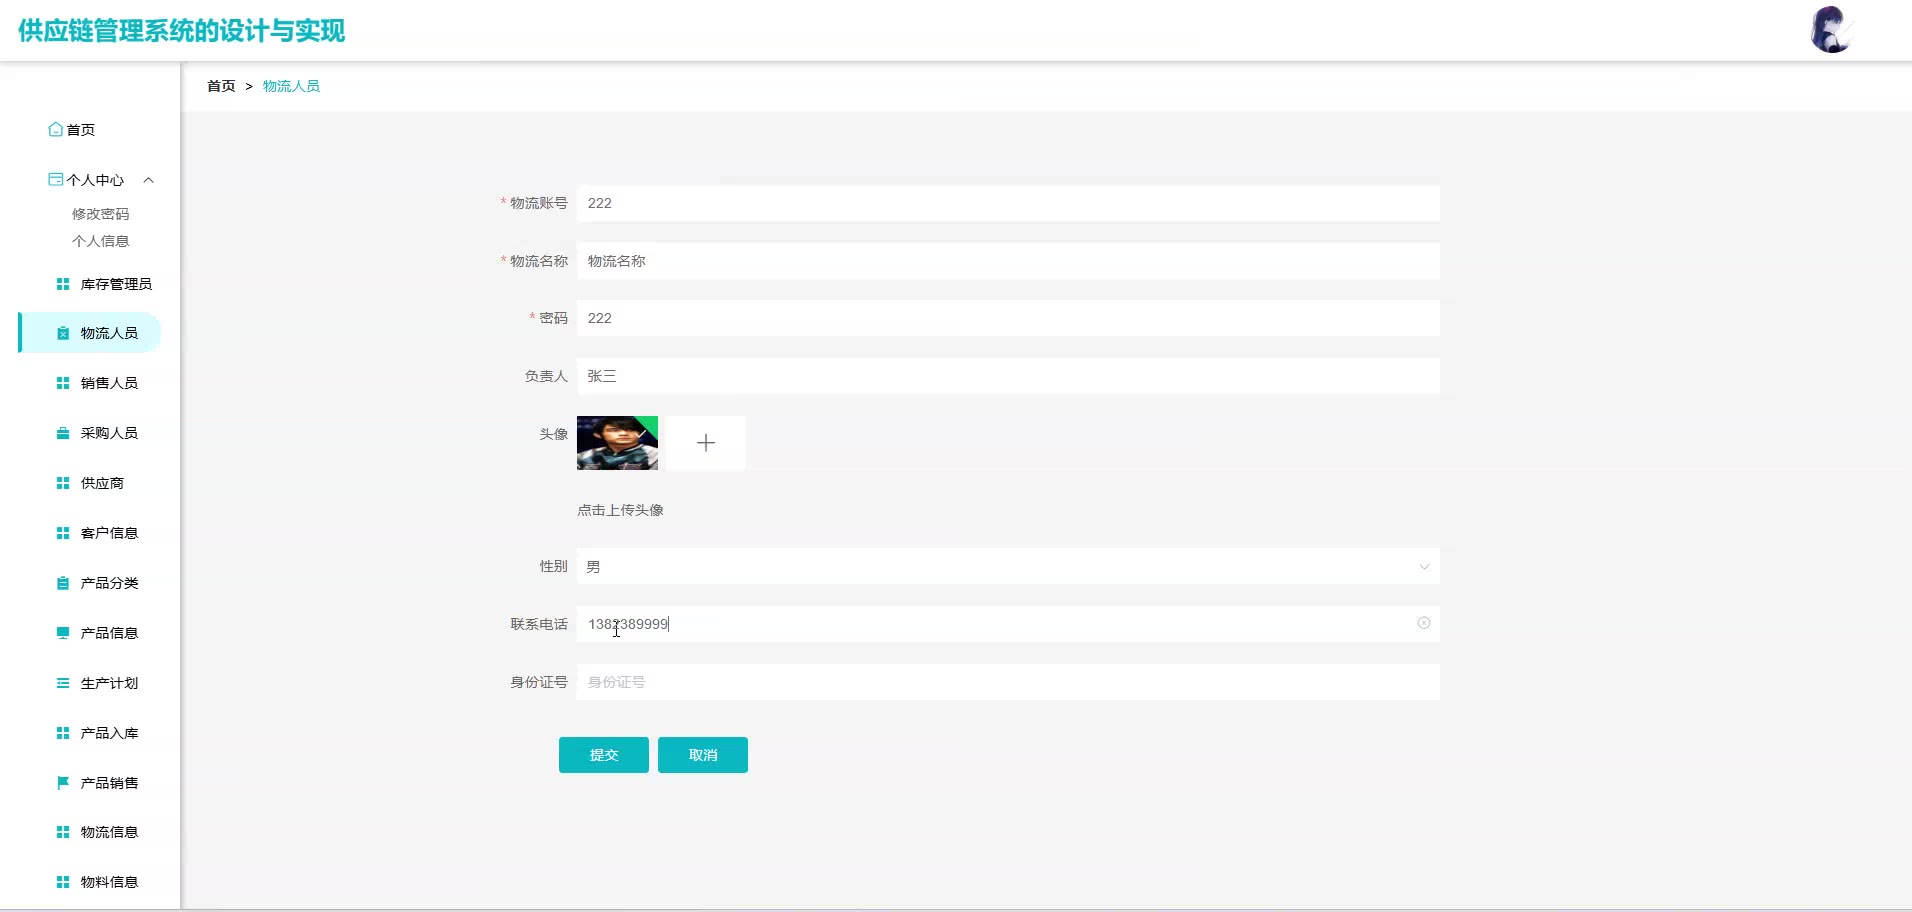
Task: Open the user avatar in the header
Action: [x=1831, y=30]
